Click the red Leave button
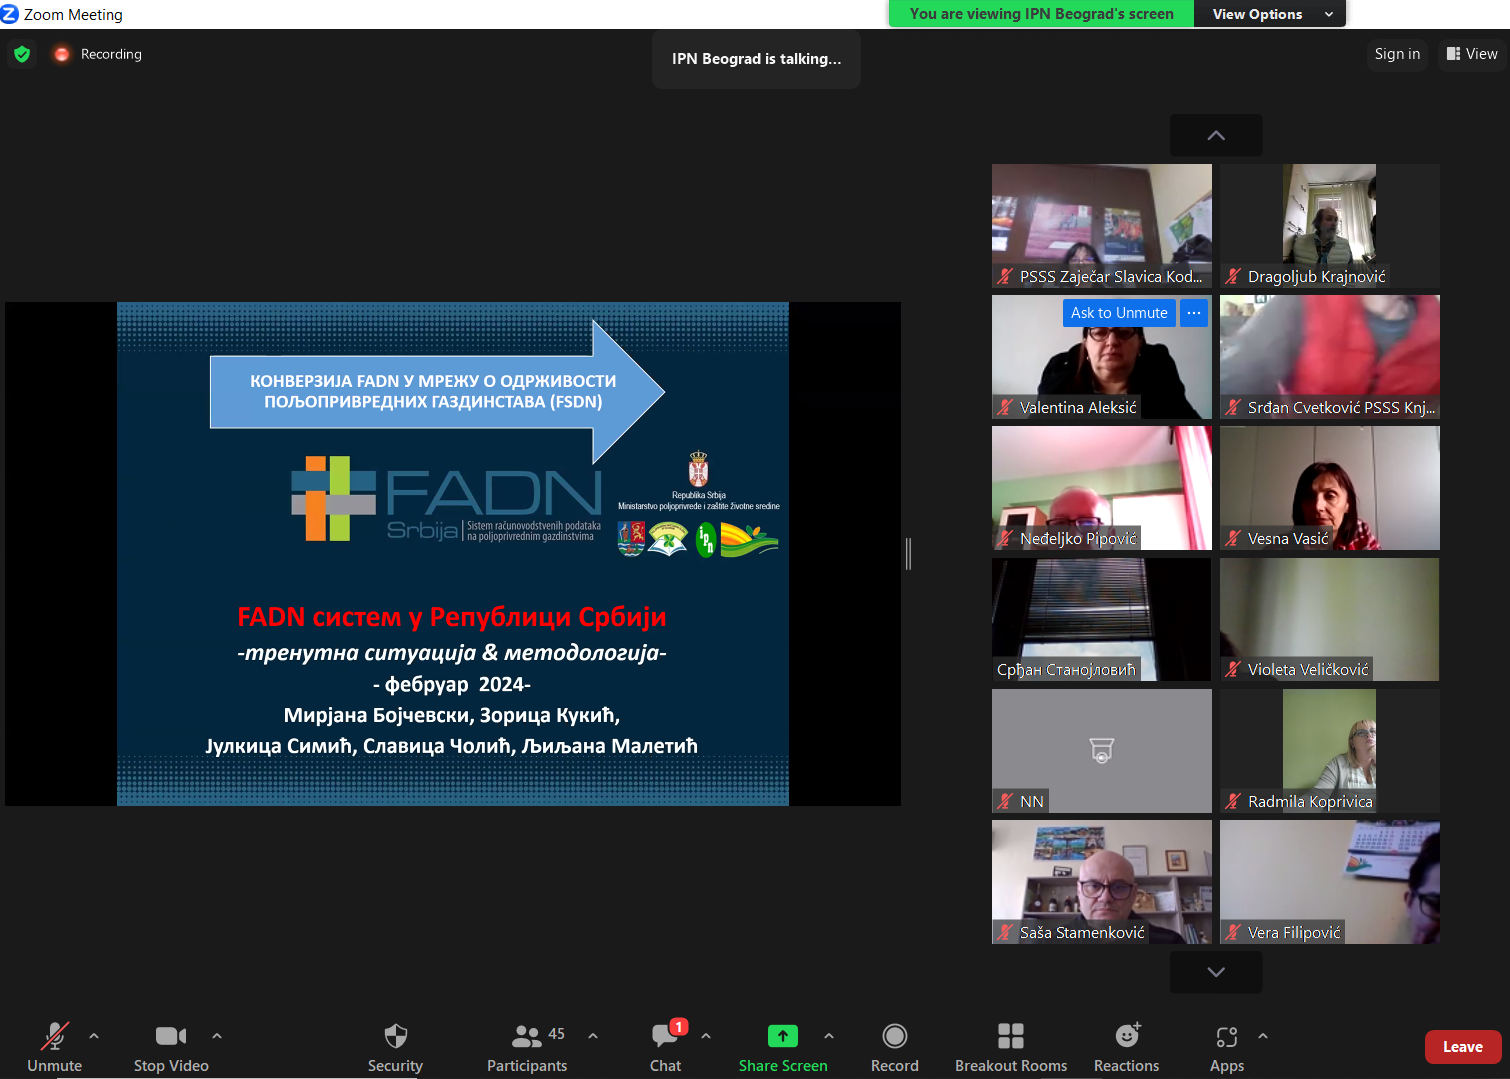This screenshot has height=1079, width=1510. pyautogui.click(x=1463, y=1047)
